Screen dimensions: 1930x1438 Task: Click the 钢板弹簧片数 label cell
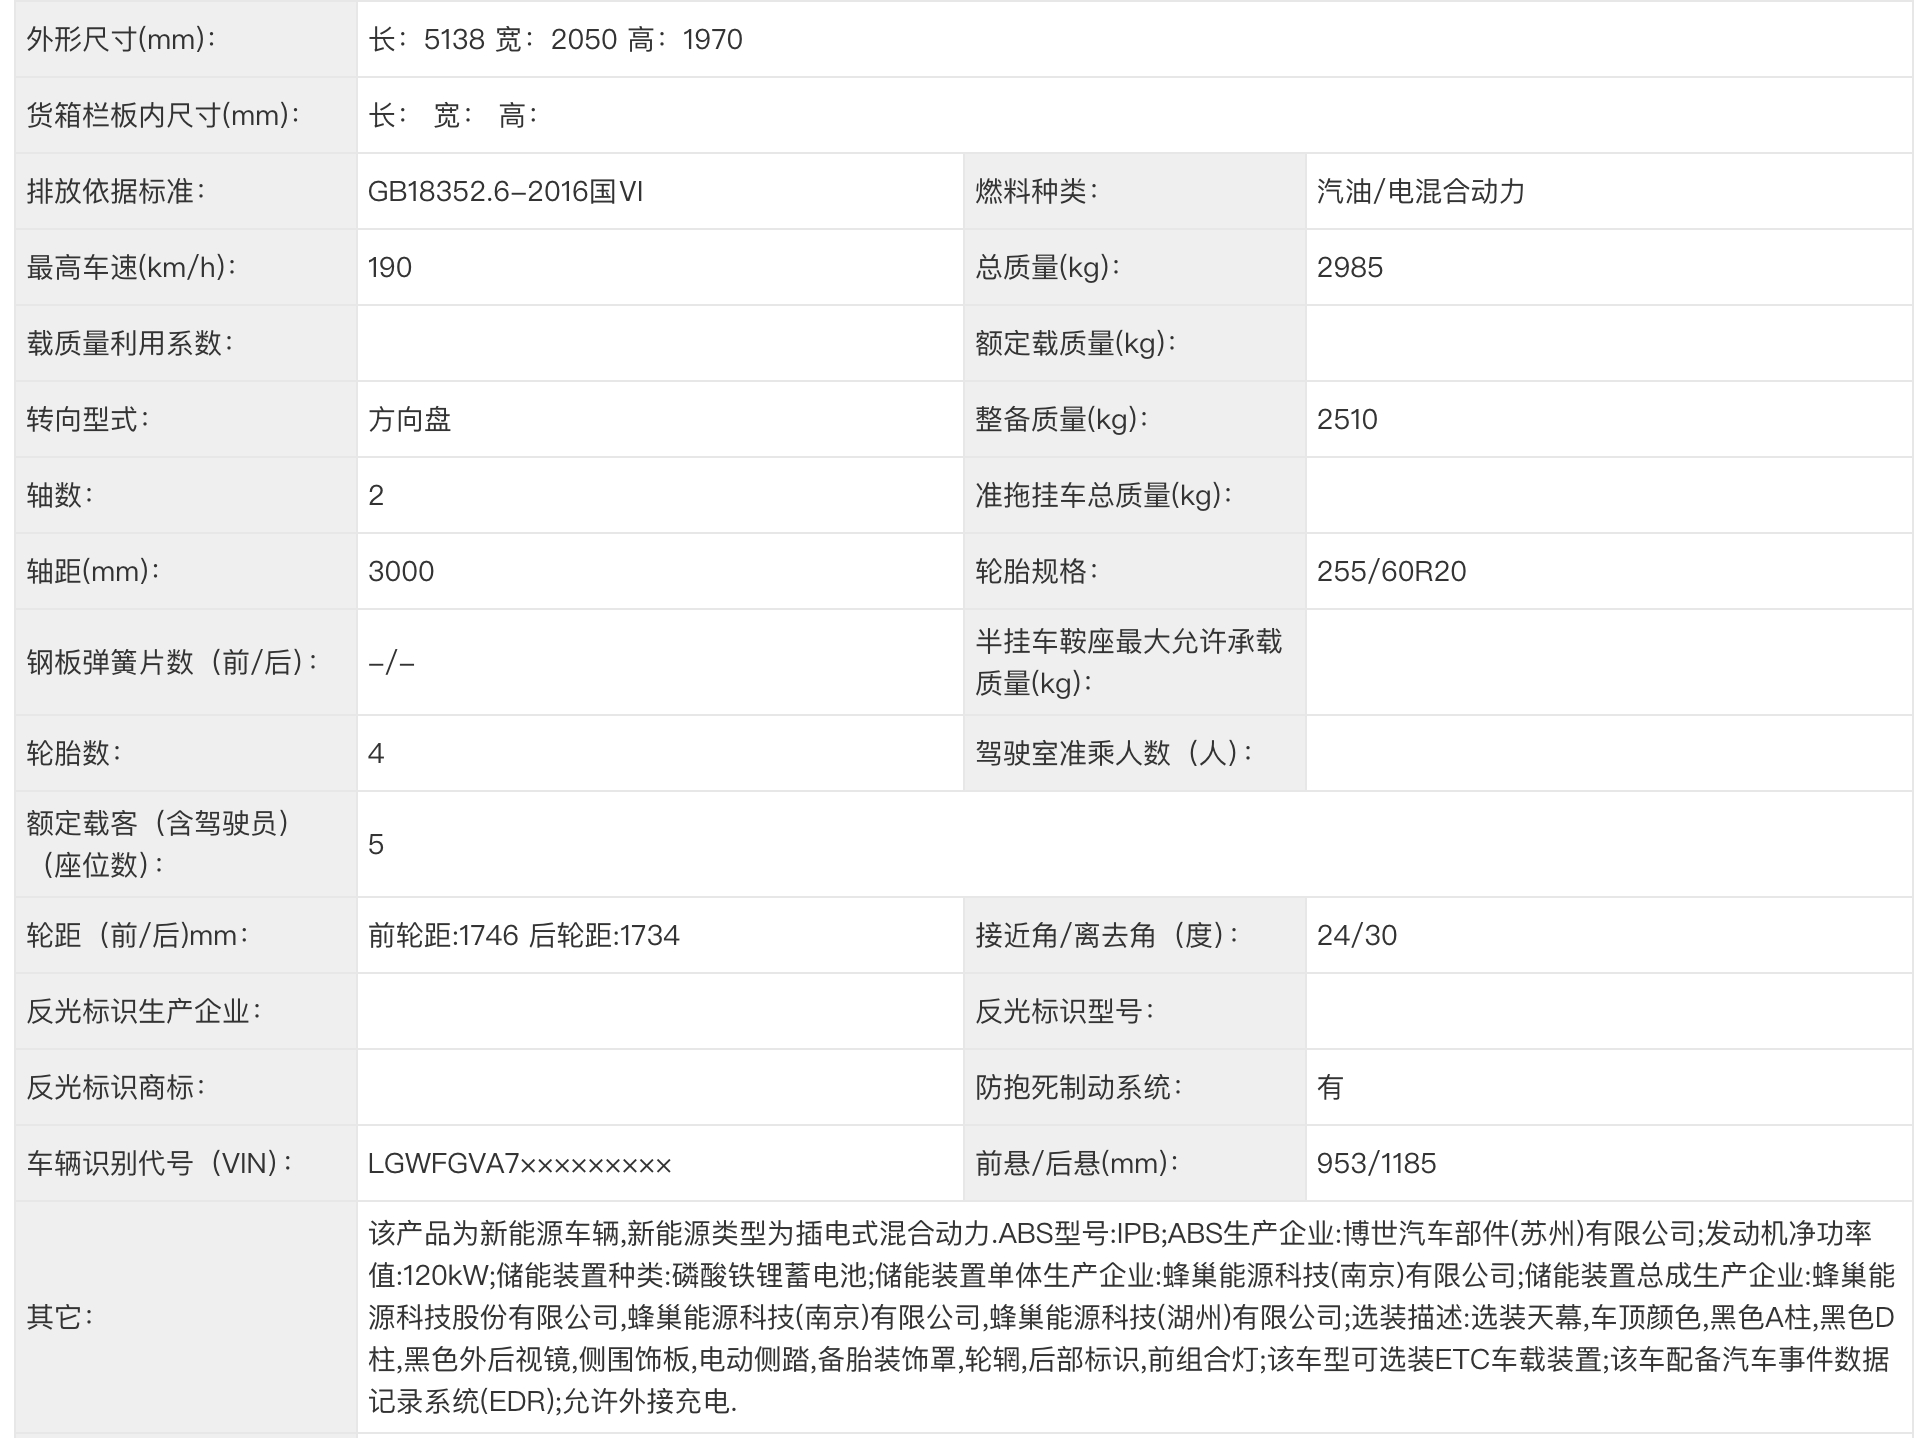(172, 662)
